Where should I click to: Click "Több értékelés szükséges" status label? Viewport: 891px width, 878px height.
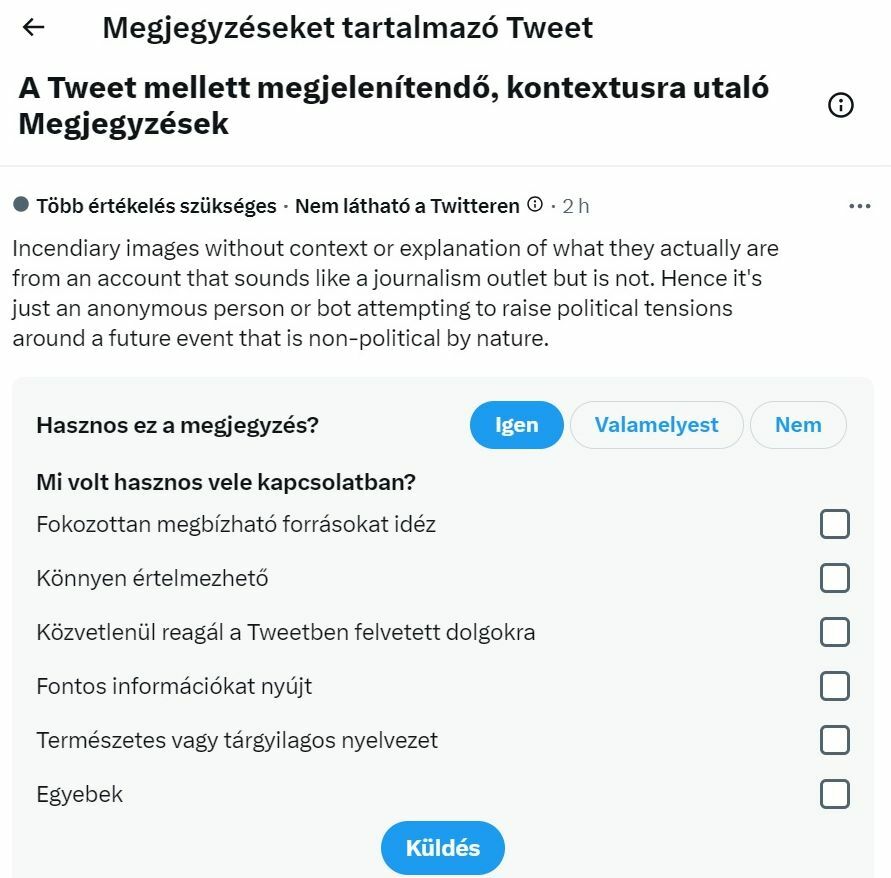coord(156,206)
